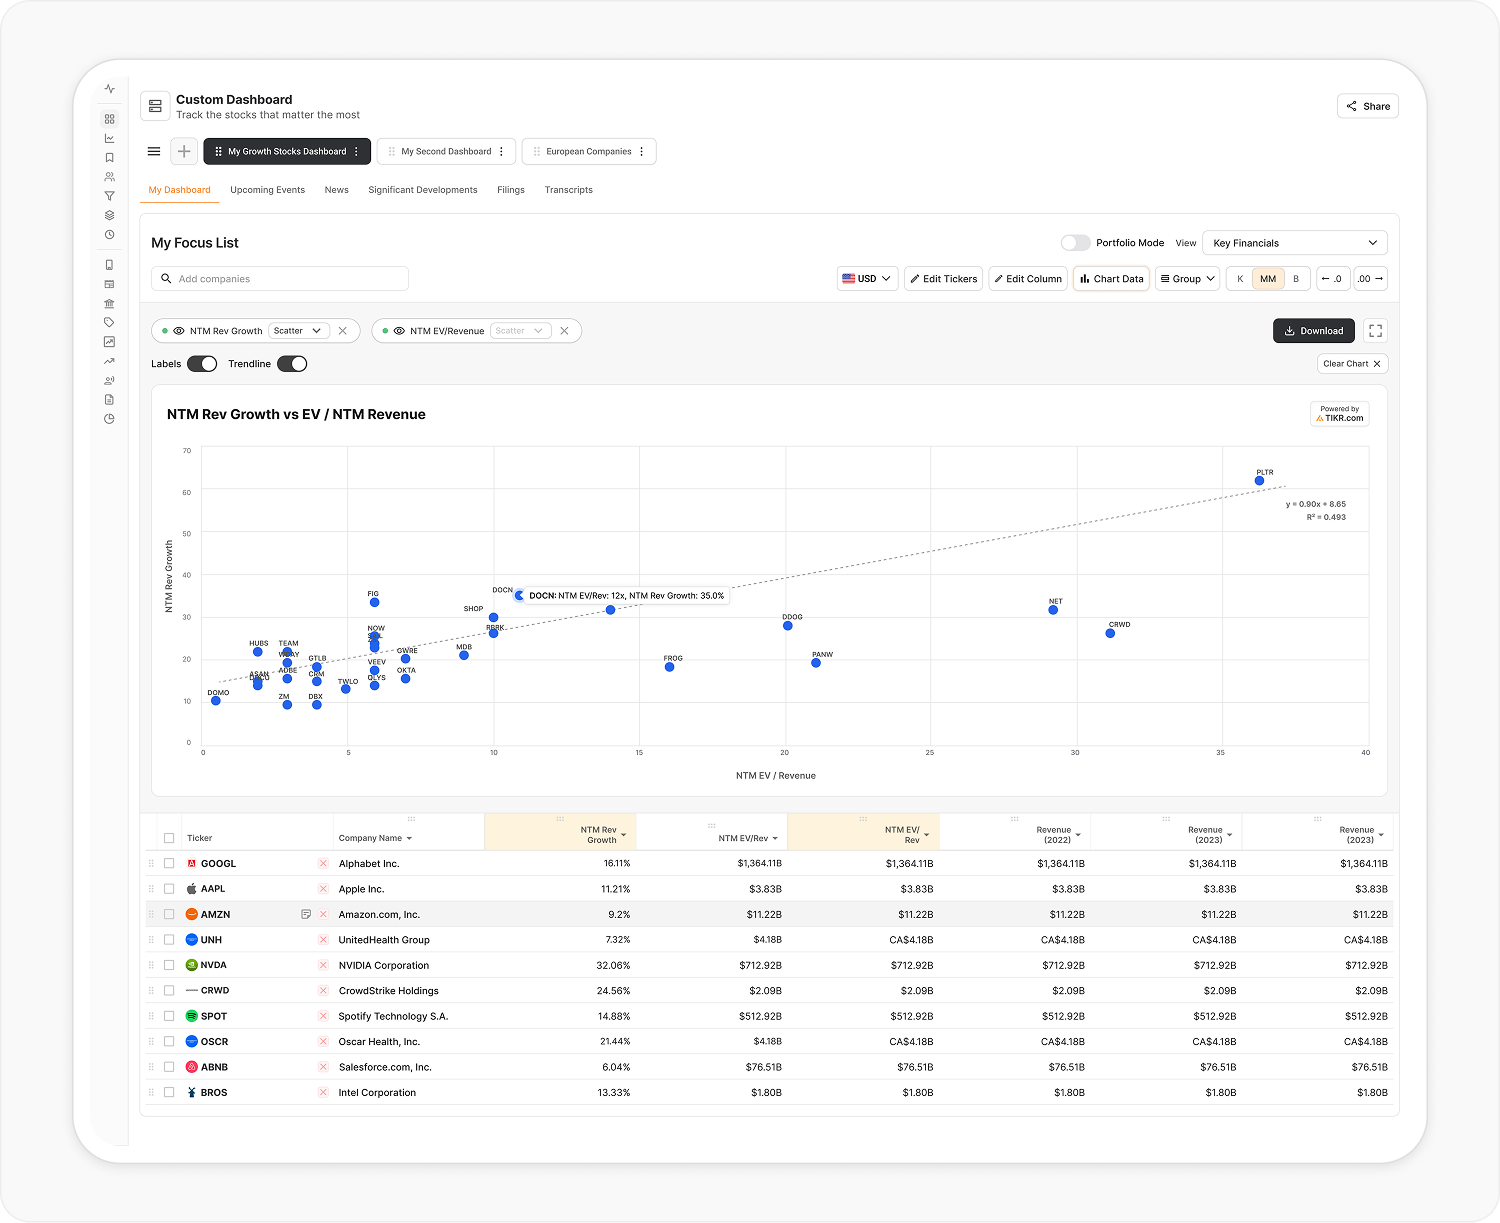
Task: Click Edit Column button
Action: 1028,279
